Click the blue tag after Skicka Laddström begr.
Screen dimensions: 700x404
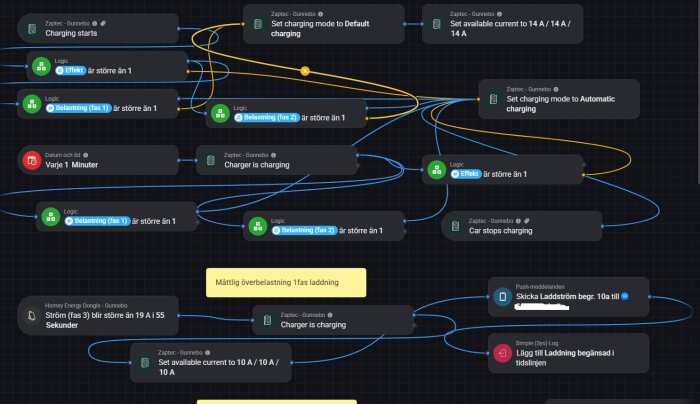point(625,296)
